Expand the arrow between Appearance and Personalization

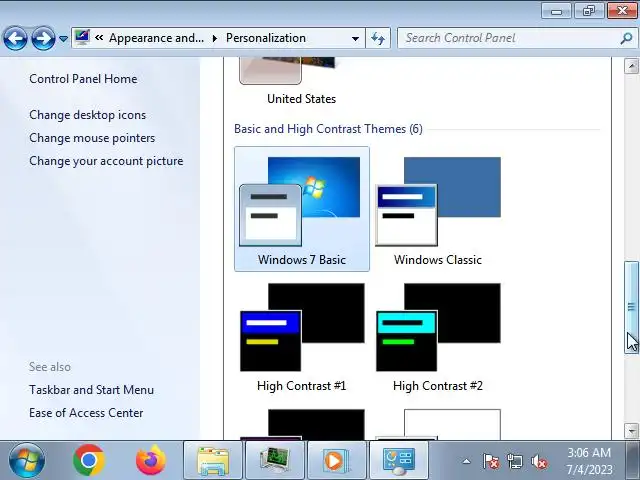click(x=215, y=38)
